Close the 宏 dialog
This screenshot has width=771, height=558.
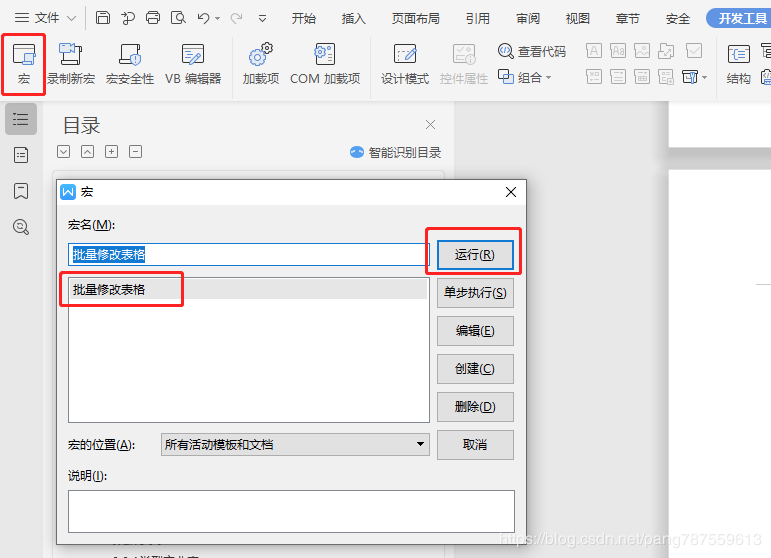[511, 192]
